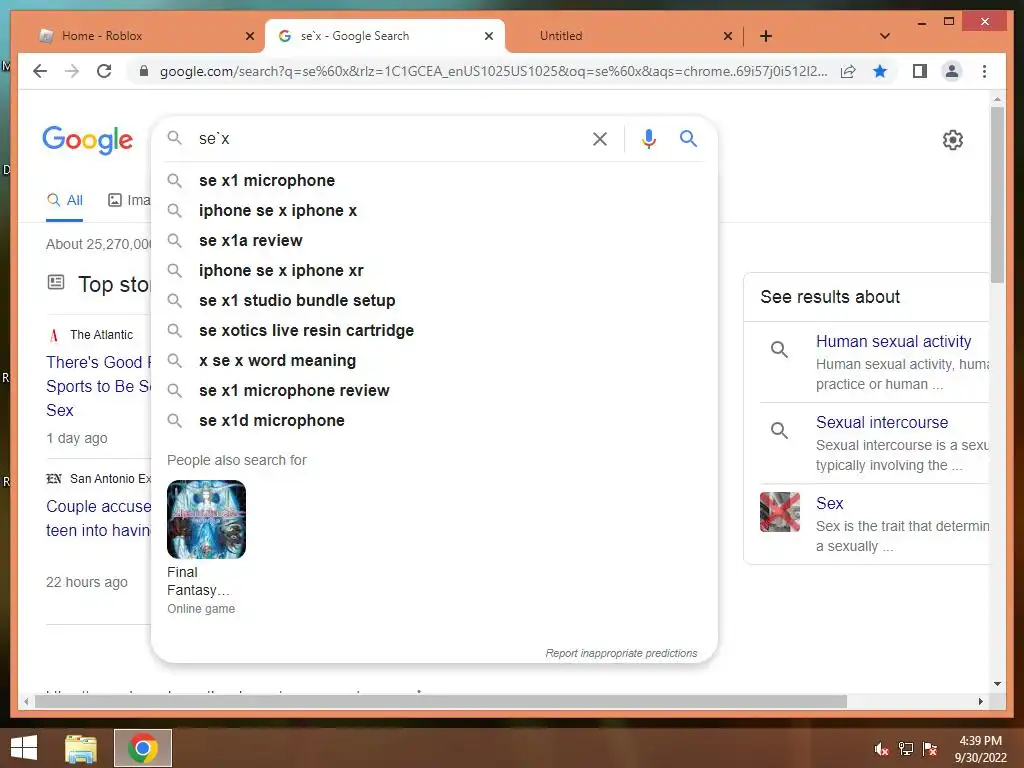This screenshot has width=1024, height=768.
Task: Open the Windows Start menu
Action: pos(24,748)
